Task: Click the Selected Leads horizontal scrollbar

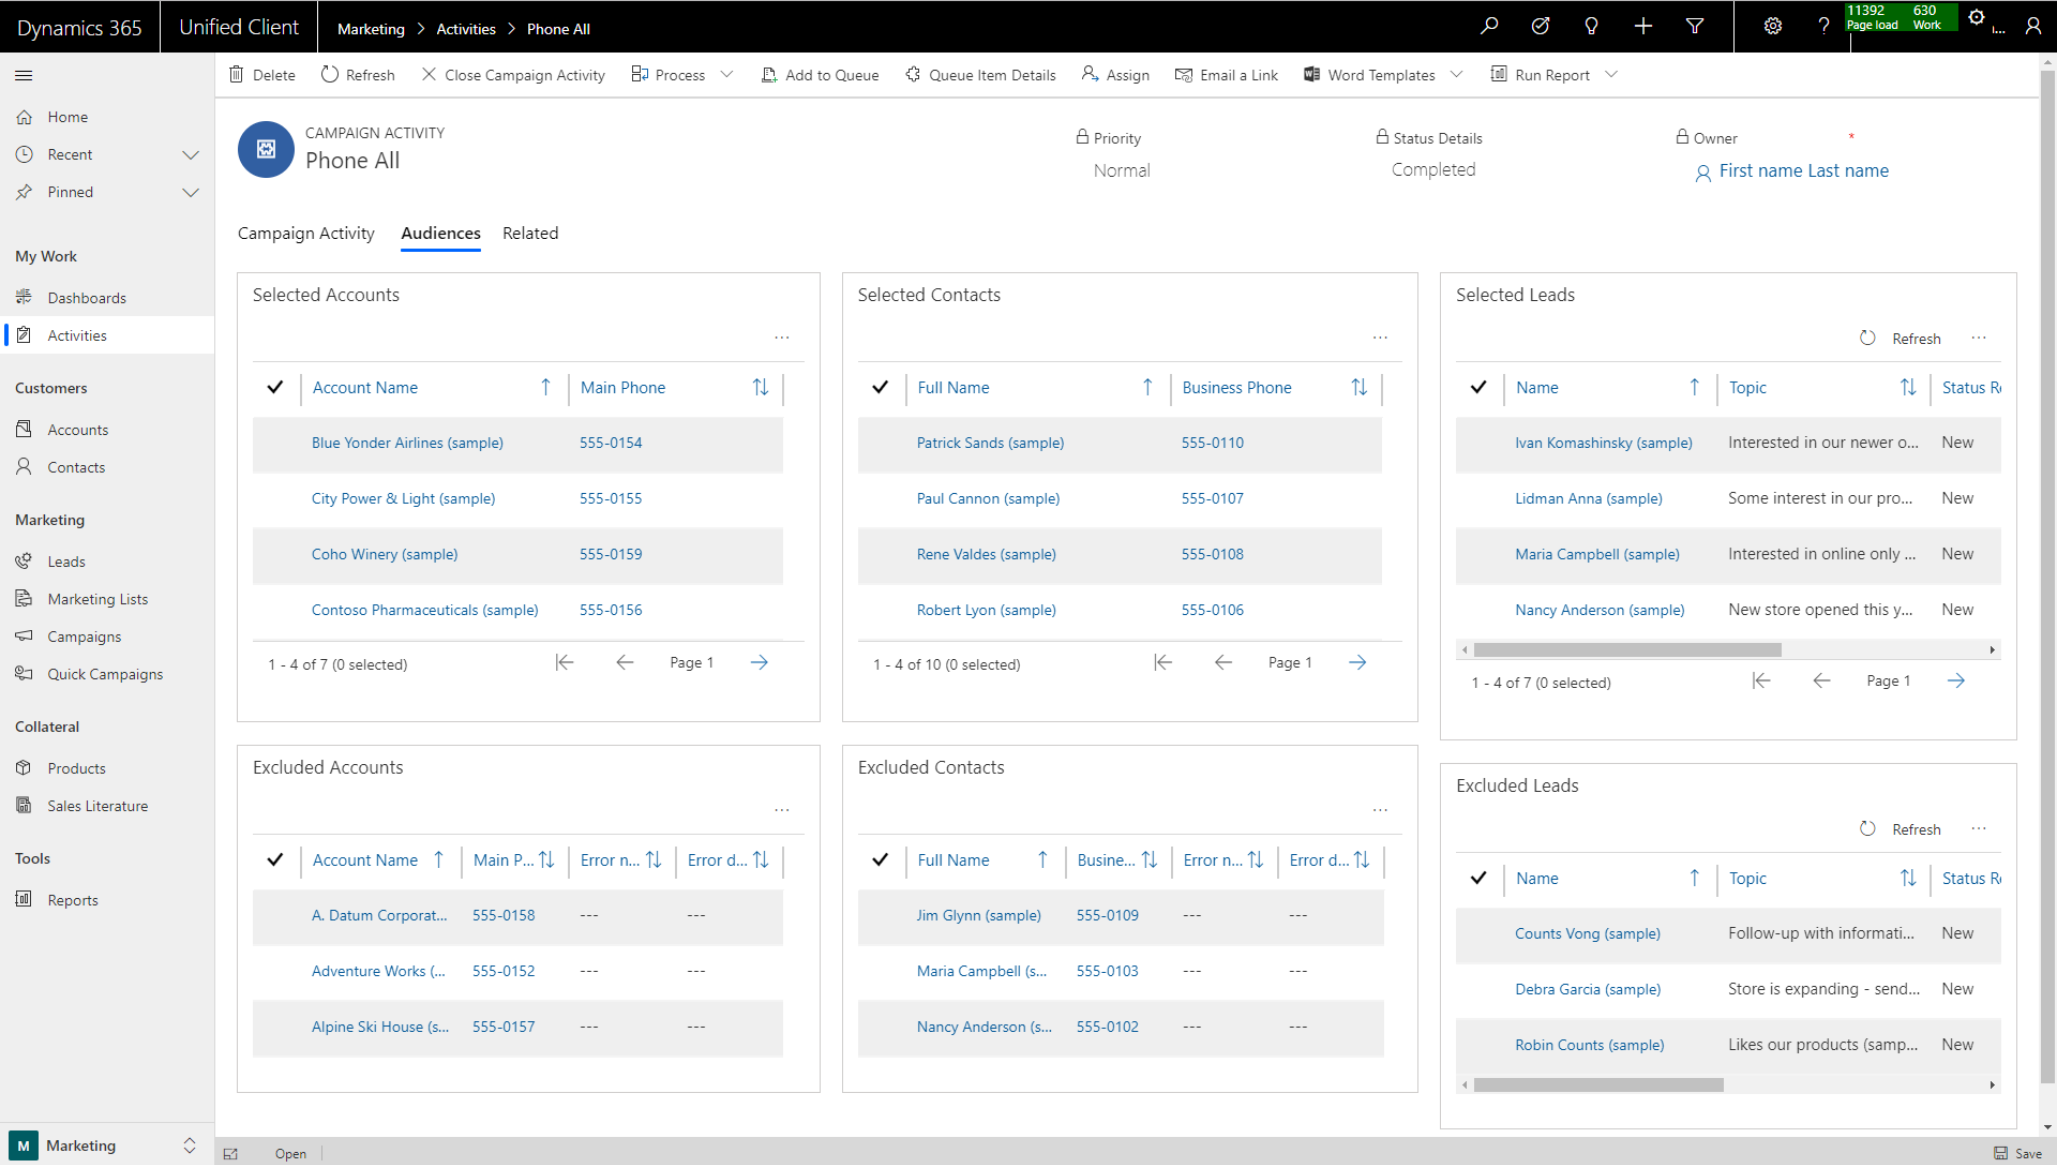Action: (1627, 650)
